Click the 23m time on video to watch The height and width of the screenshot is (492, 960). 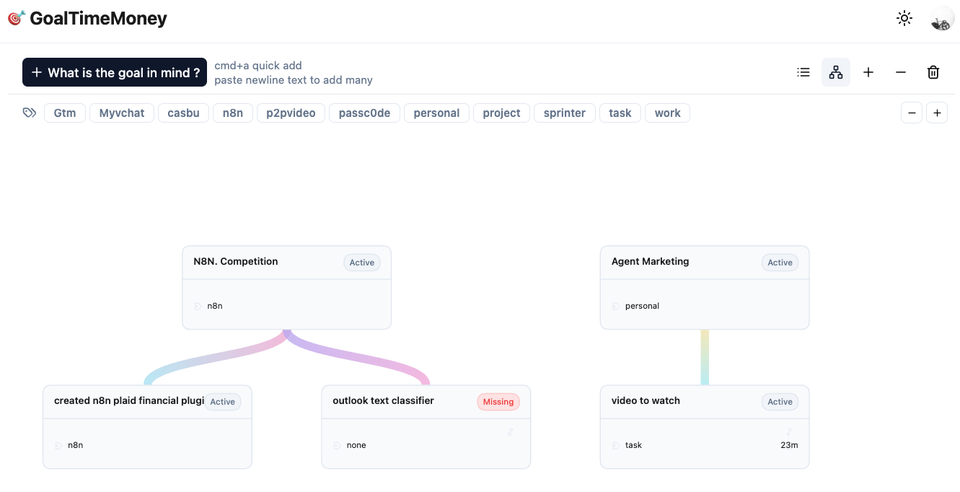pos(789,445)
